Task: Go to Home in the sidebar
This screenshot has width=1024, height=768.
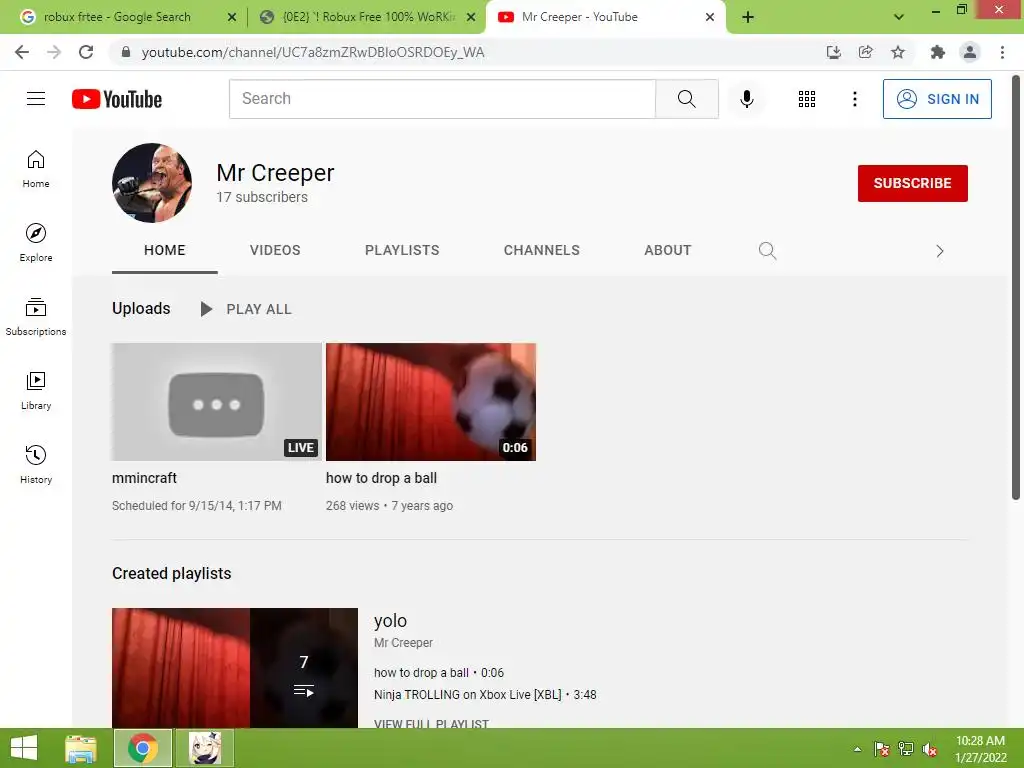Action: coord(36,168)
